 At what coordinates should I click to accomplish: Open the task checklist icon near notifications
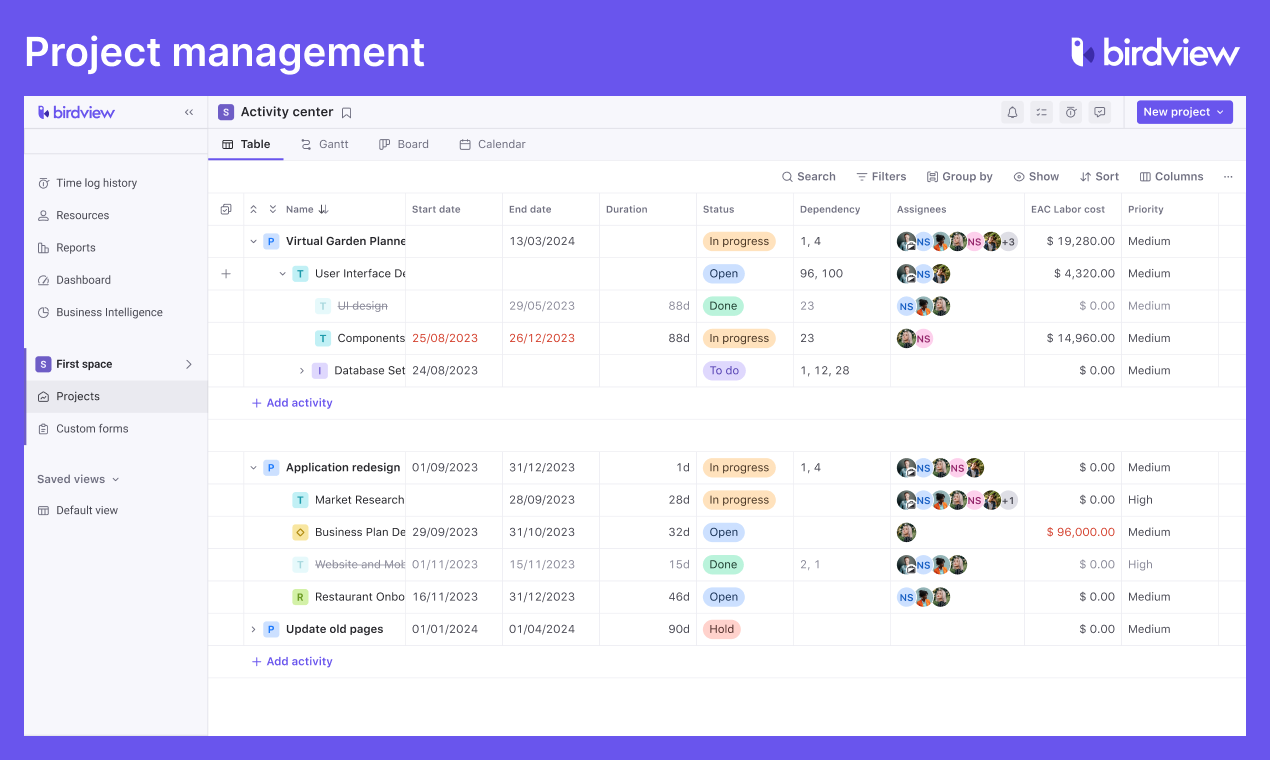tap(1041, 112)
